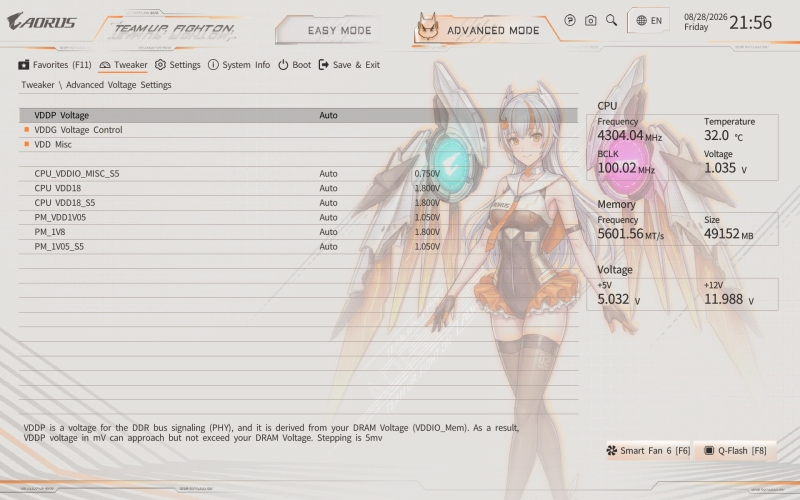Click Advanced Voltage Settings breadcrumb
The height and width of the screenshot is (500, 800).
(118, 85)
